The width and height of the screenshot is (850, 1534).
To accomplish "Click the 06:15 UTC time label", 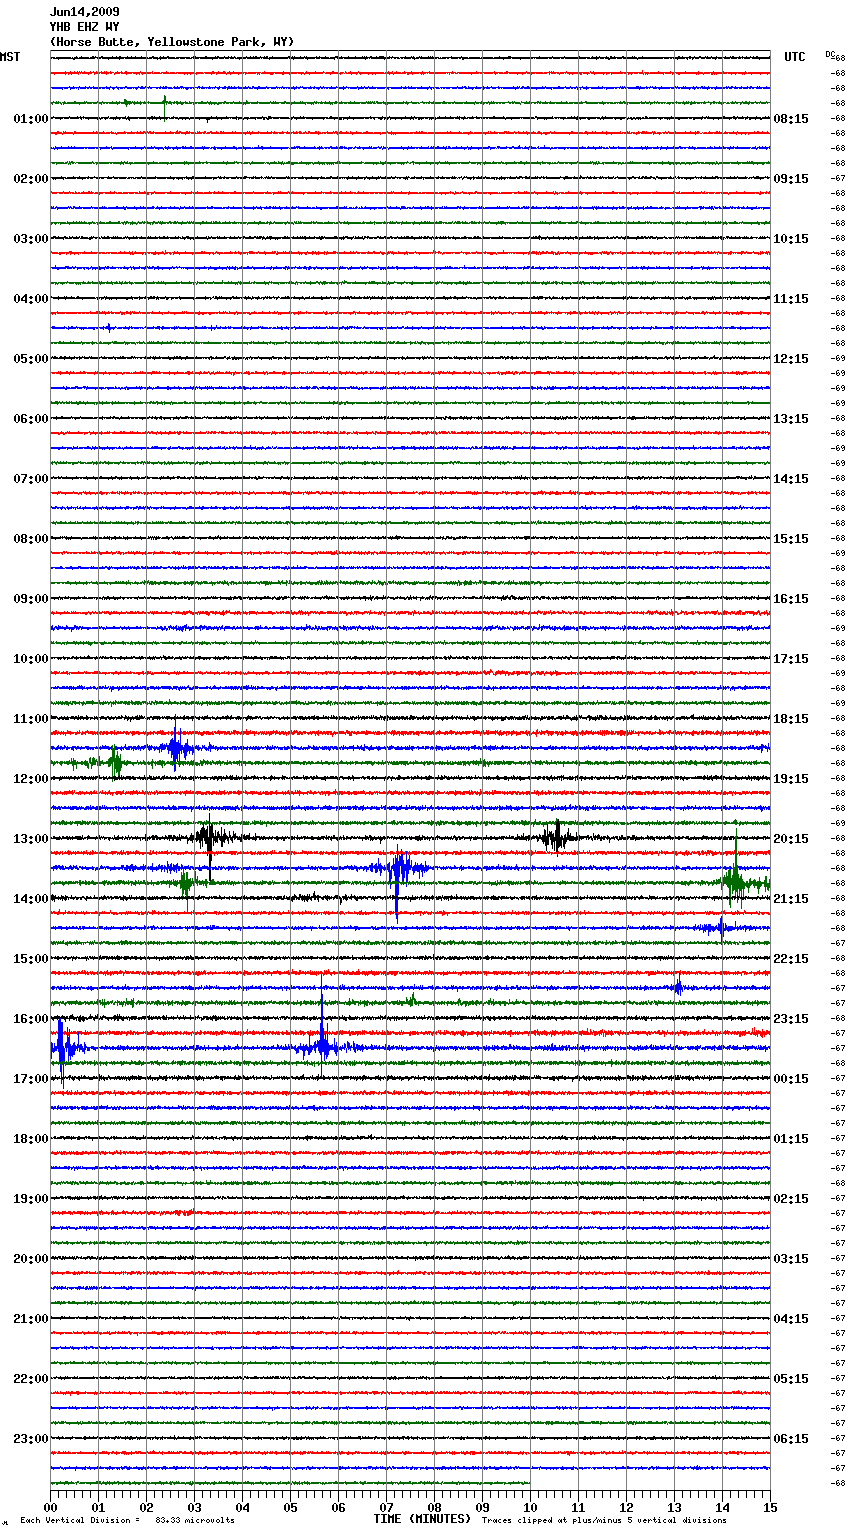I will point(791,1439).
